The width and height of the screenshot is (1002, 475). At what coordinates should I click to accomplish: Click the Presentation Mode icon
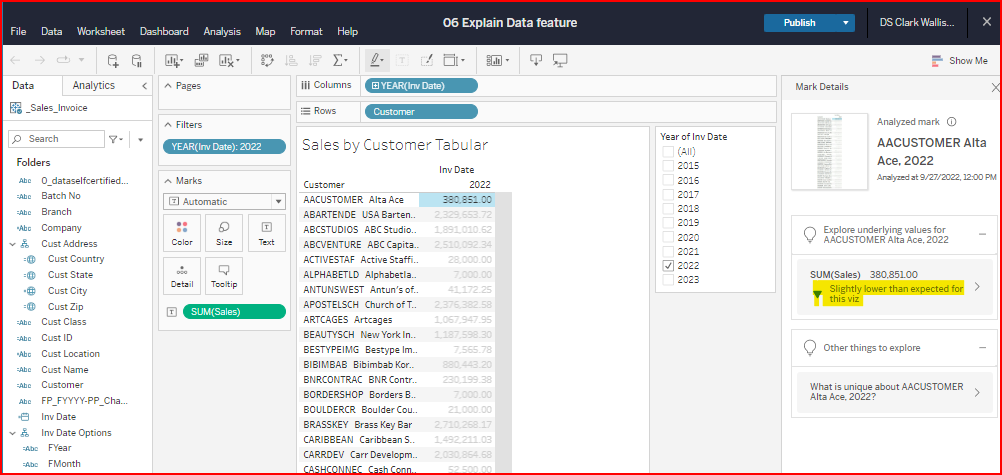click(560, 60)
